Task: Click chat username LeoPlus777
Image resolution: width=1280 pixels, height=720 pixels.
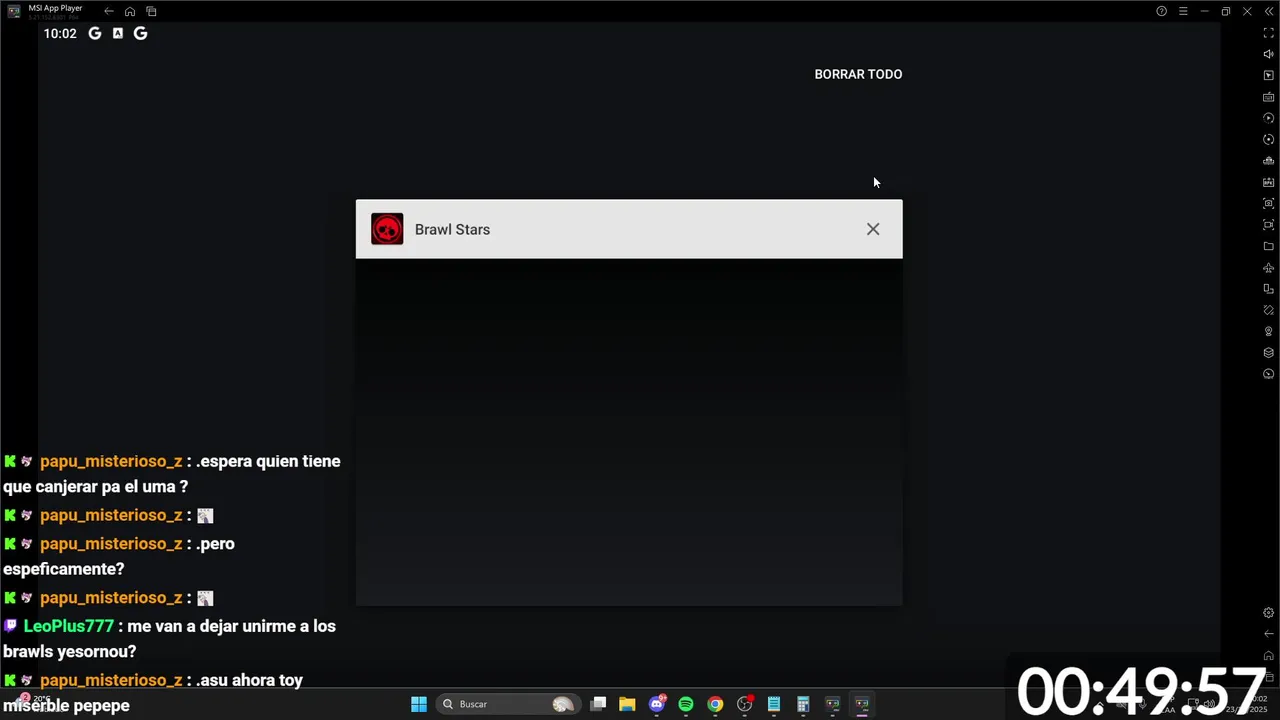Action: [69, 626]
